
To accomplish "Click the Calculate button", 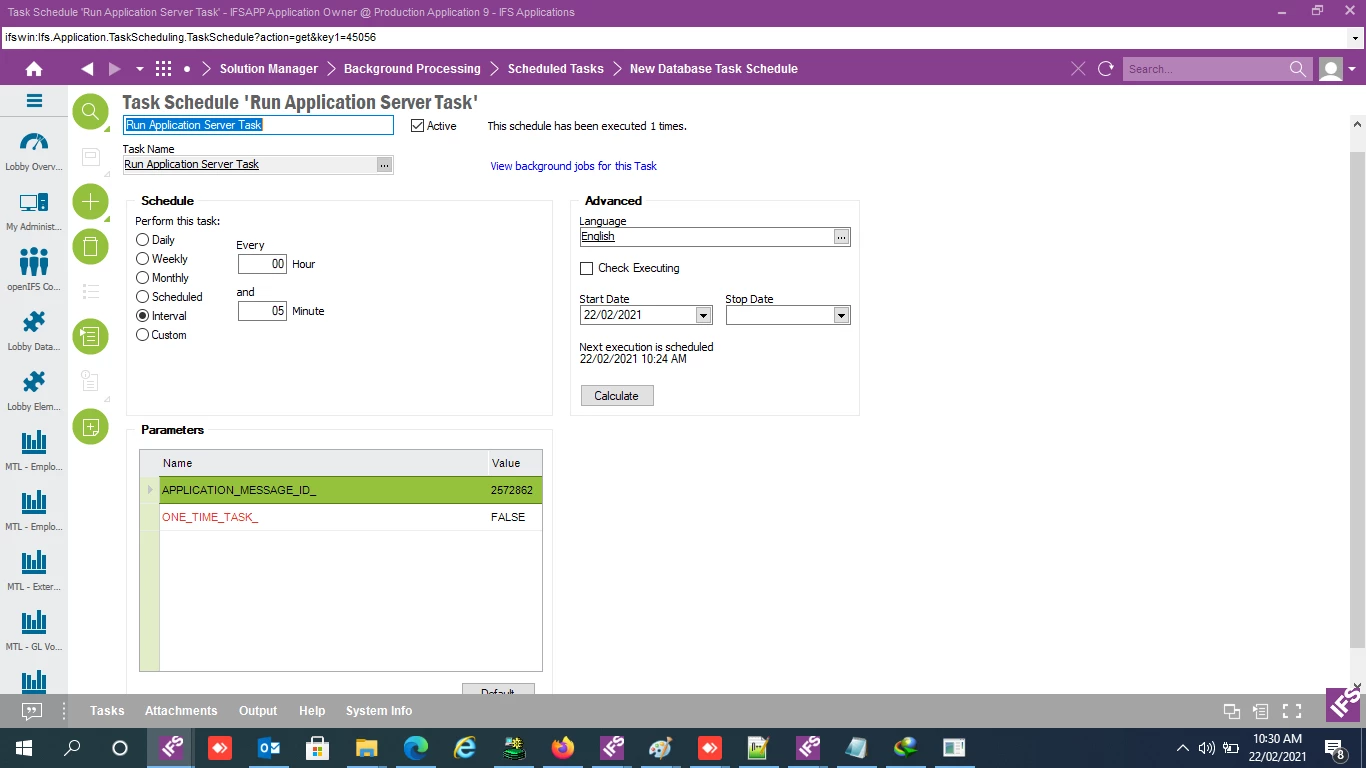I will [x=617, y=396].
